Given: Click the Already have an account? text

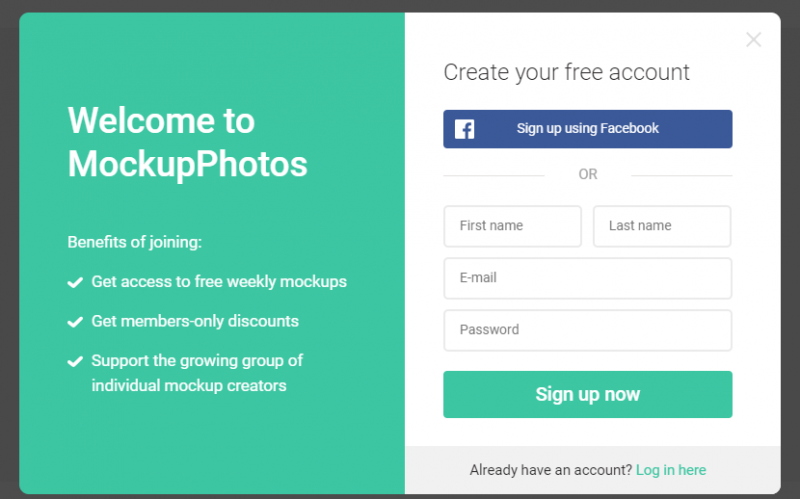Looking at the screenshot, I should click(550, 470).
